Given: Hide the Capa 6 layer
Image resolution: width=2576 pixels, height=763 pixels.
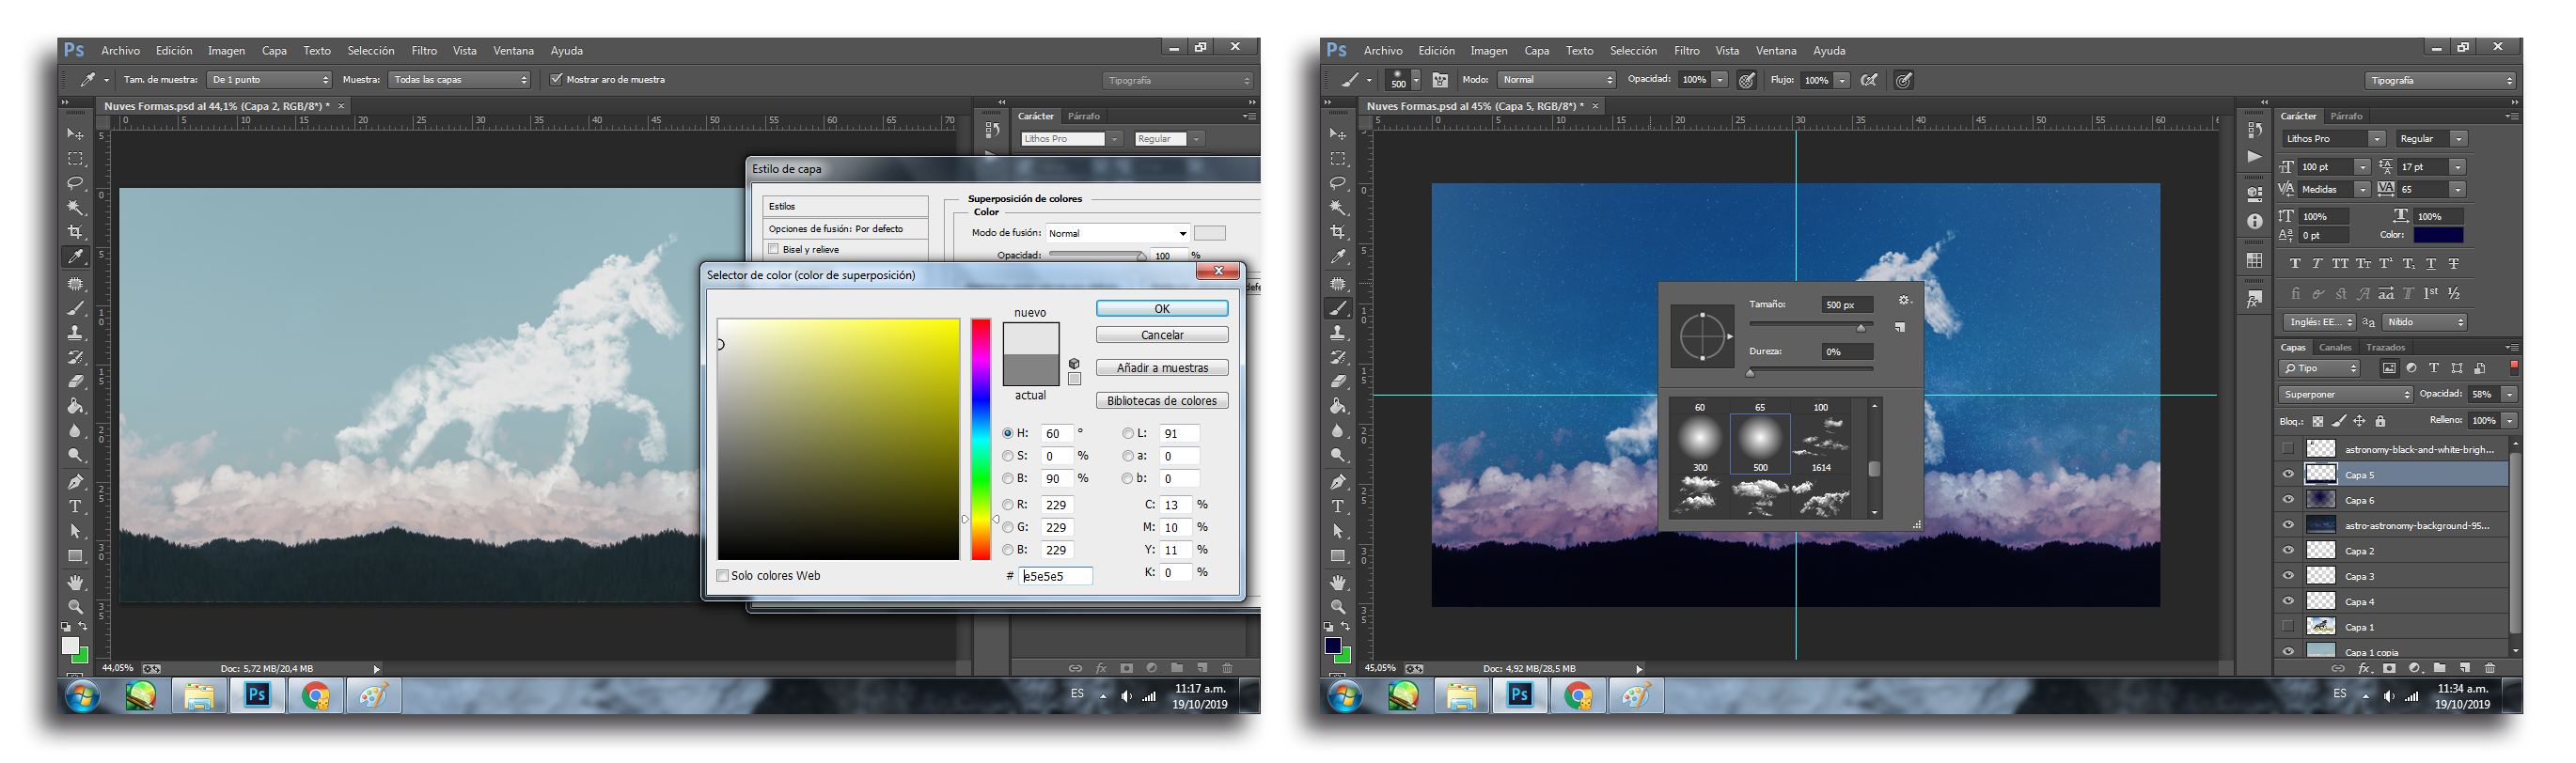Looking at the screenshot, I should pyautogui.click(x=2288, y=499).
